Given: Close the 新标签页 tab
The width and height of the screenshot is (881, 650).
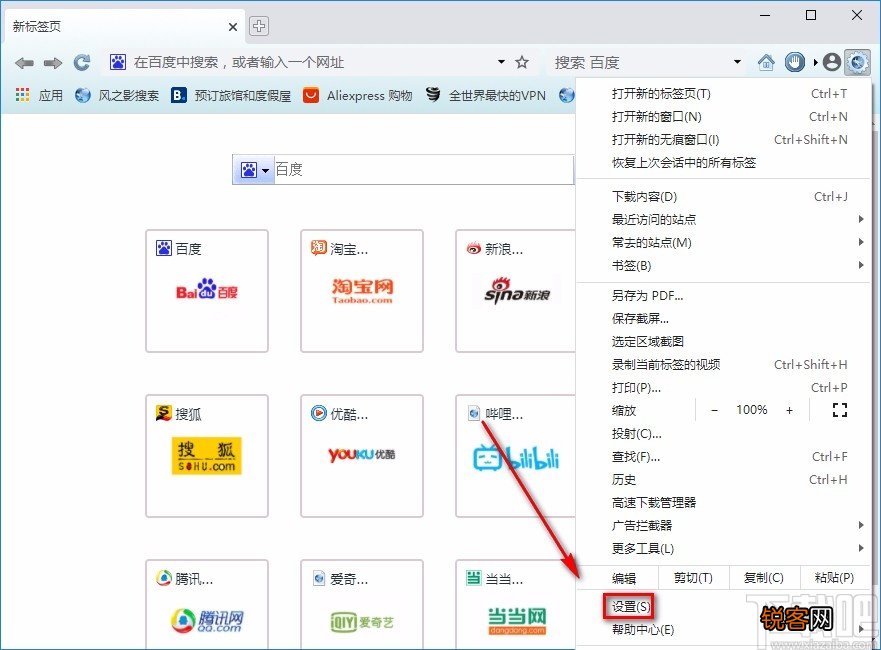Looking at the screenshot, I should 233,27.
